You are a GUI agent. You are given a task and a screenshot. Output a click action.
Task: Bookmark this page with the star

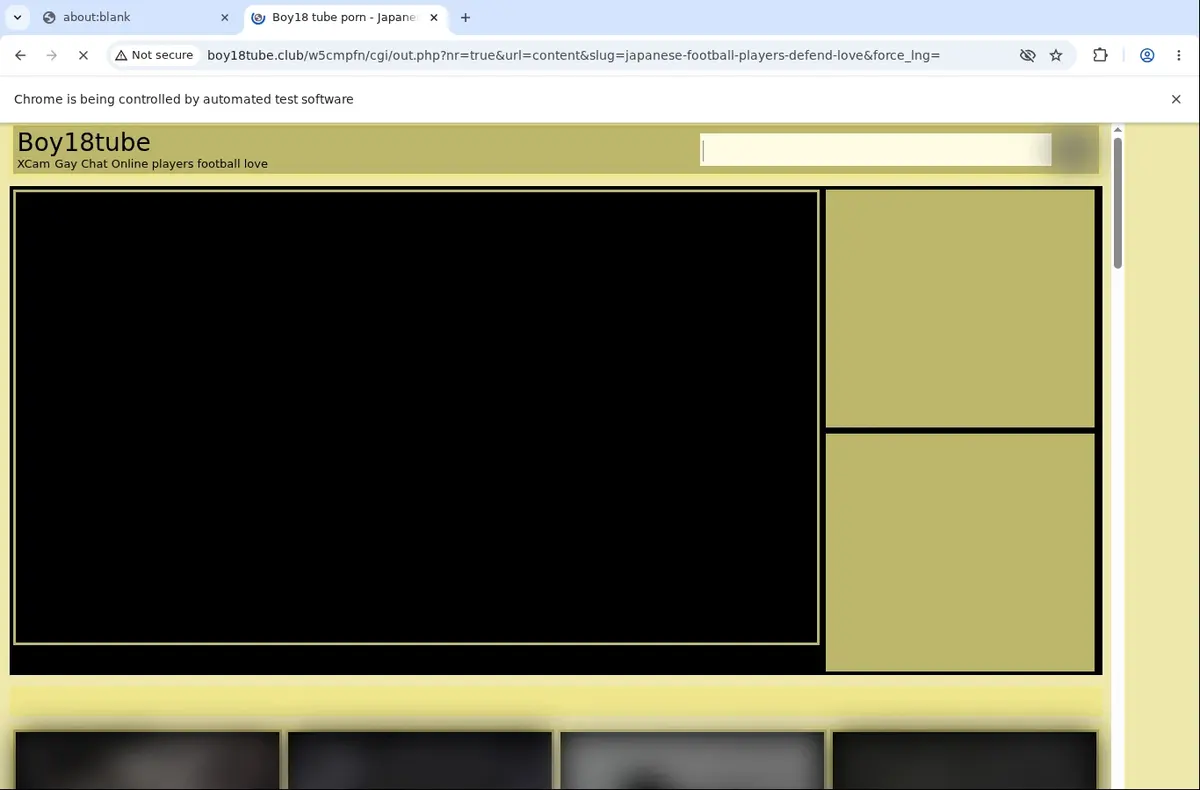click(x=1056, y=55)
